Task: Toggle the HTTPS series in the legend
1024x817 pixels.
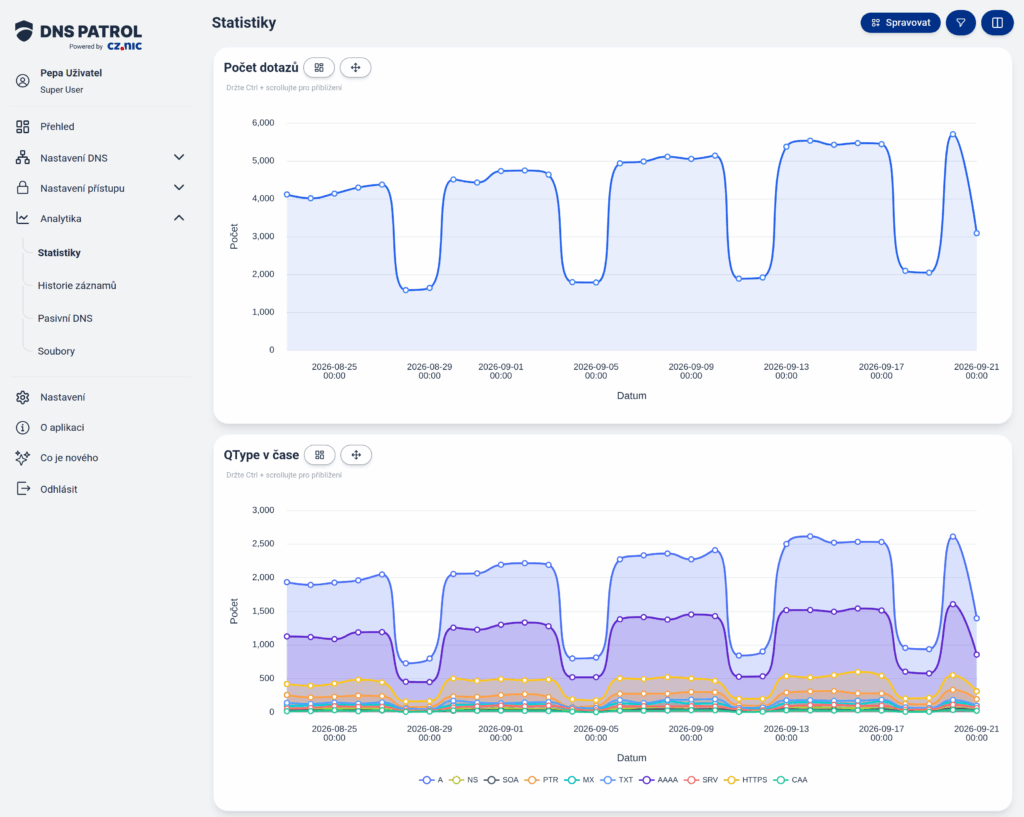Action: (x=745, y=780)
